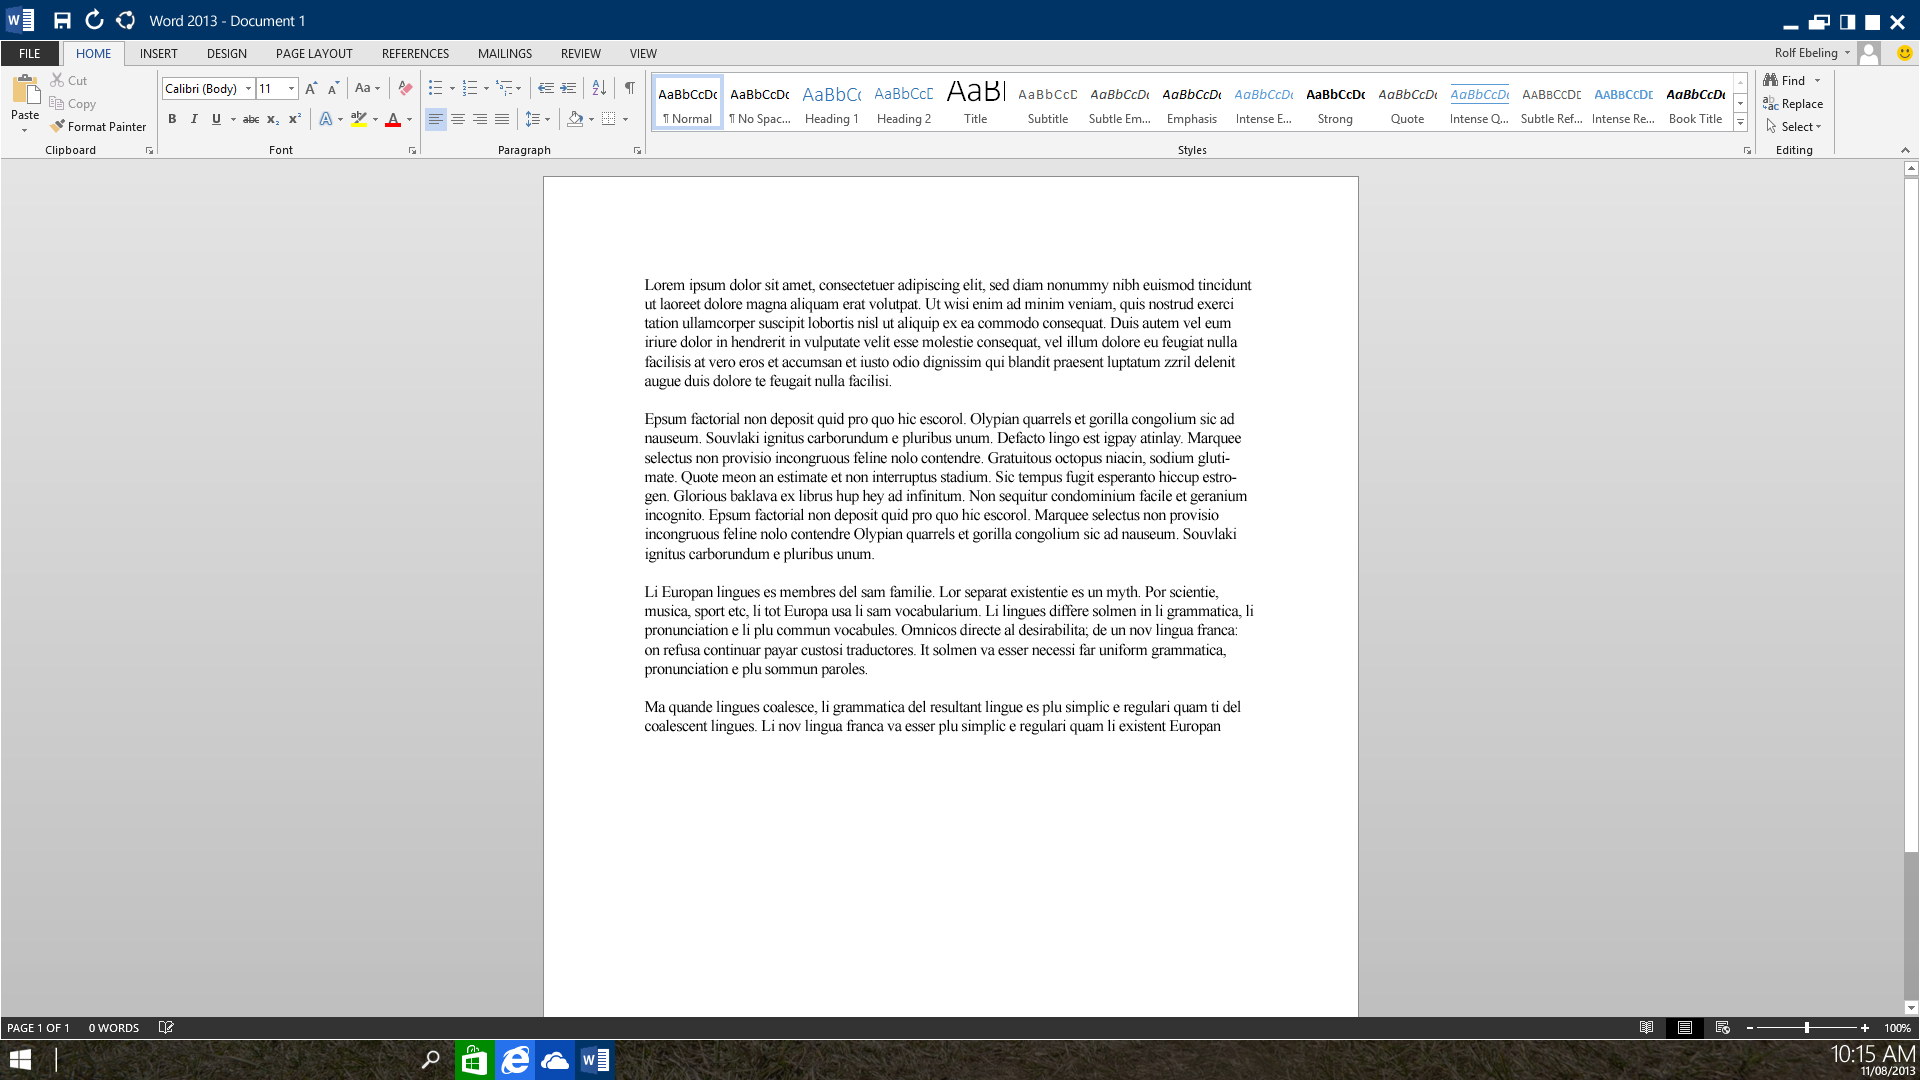Screen dimensions: 1920x1080
Task: Open the font name dropdown
Action: click(248, 88)
